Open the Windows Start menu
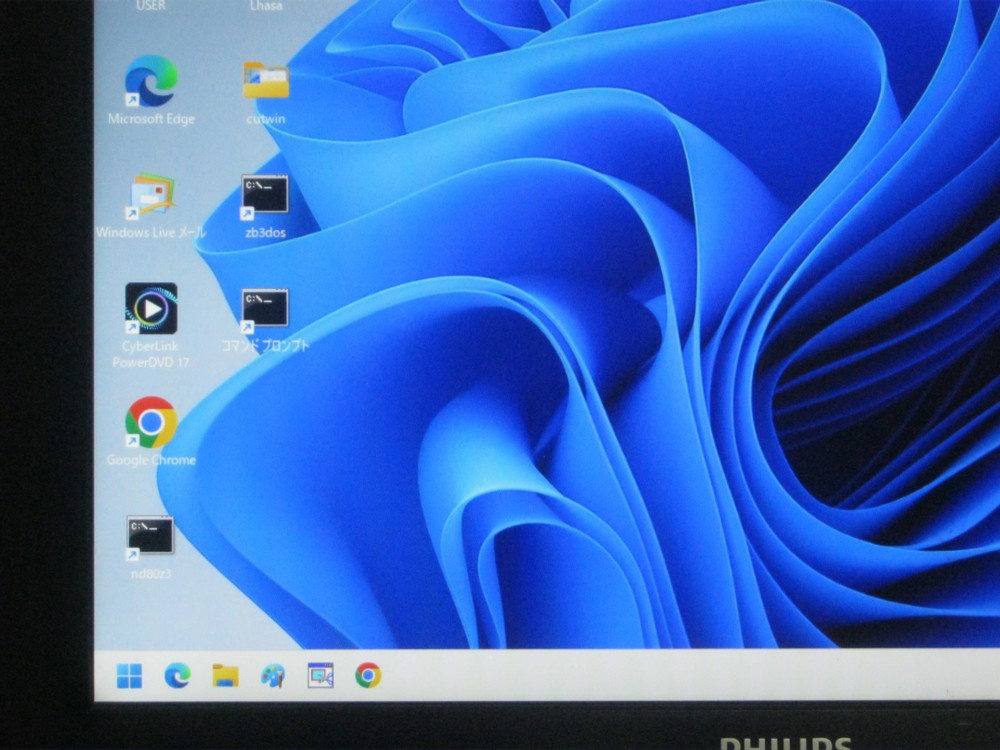The image size is (1000, 750). point(129,676)
